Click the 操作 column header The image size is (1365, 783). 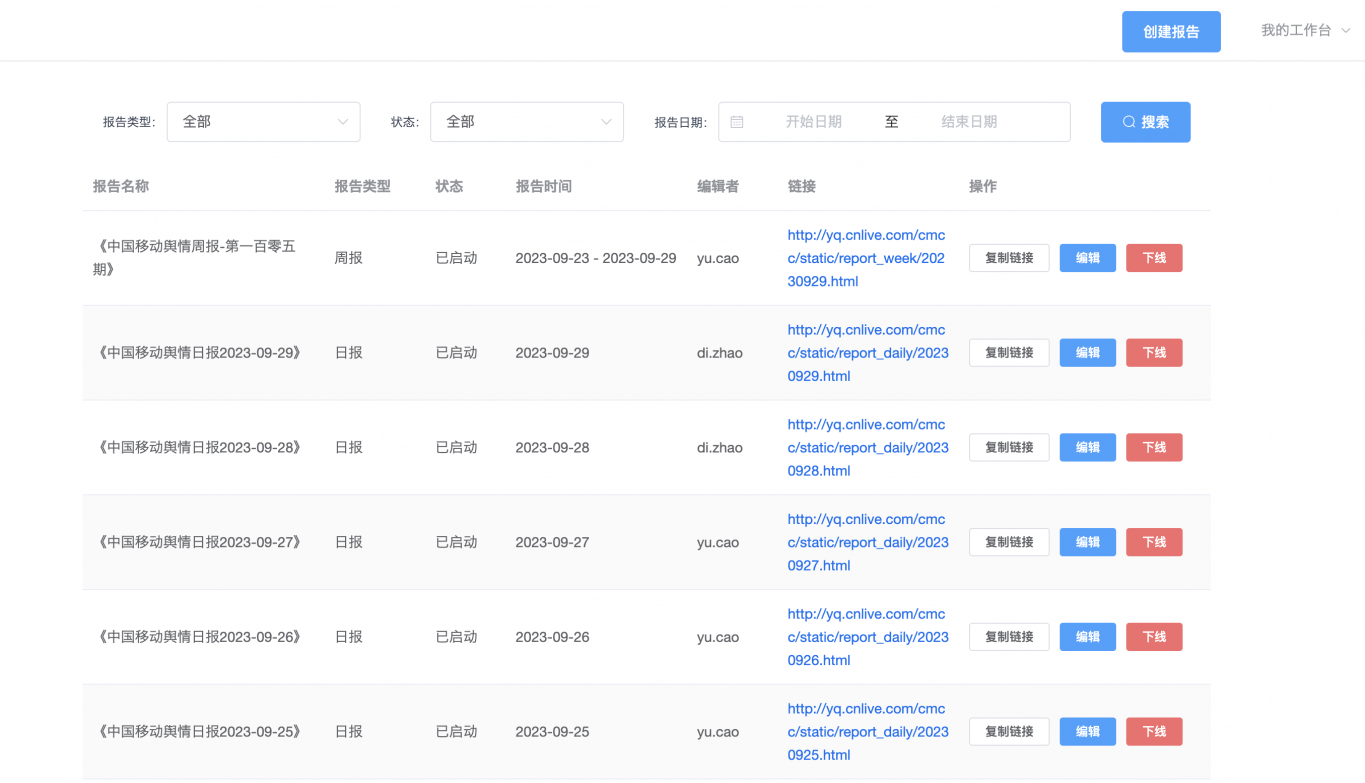[983, 187]
